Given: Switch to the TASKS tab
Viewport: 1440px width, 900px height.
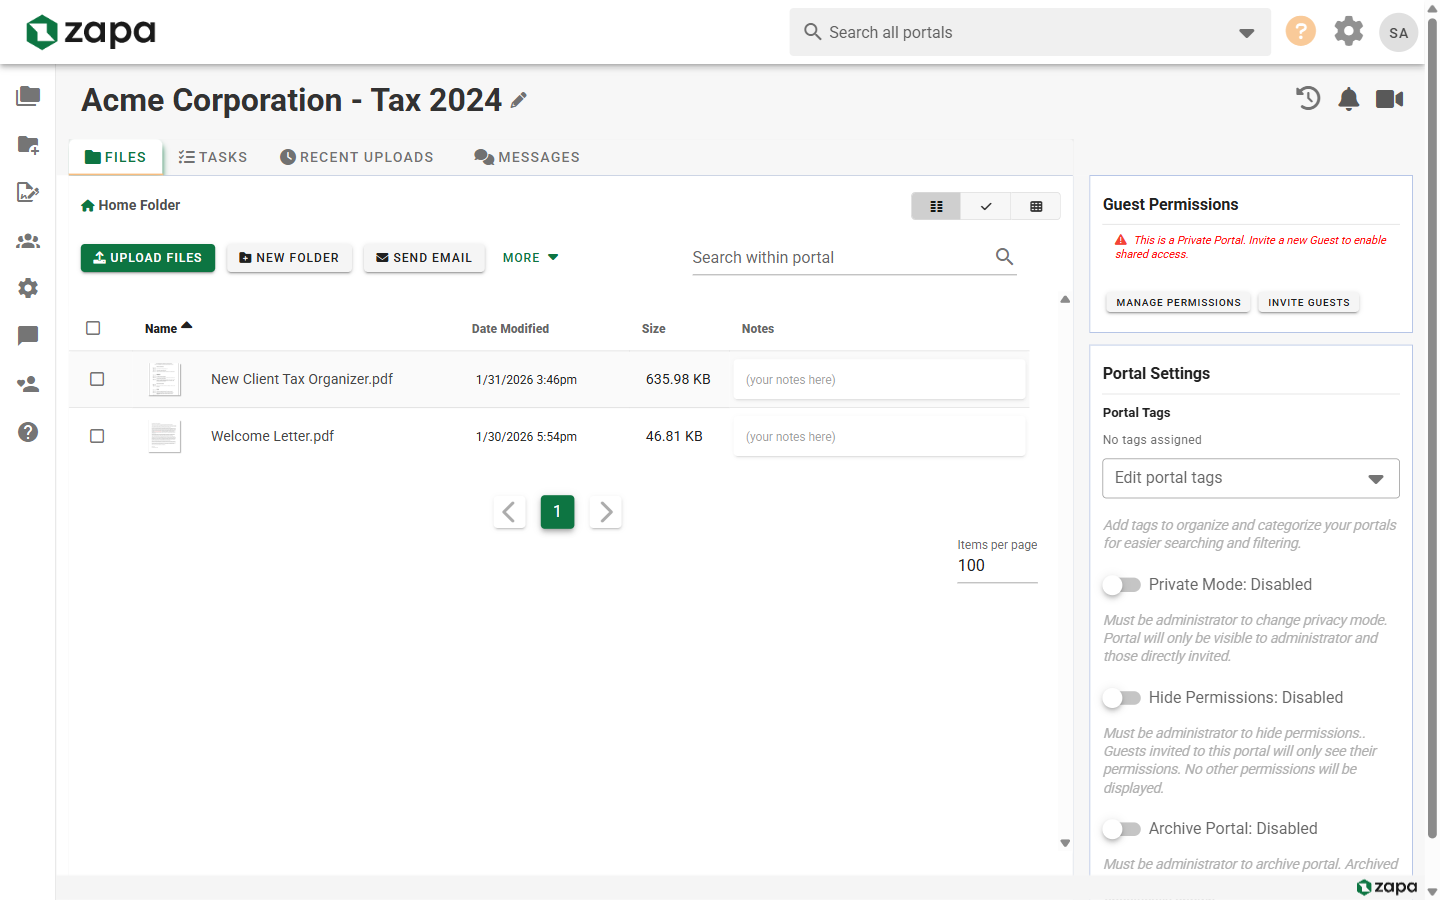Looking at the screenshot, I should [213, 157].
